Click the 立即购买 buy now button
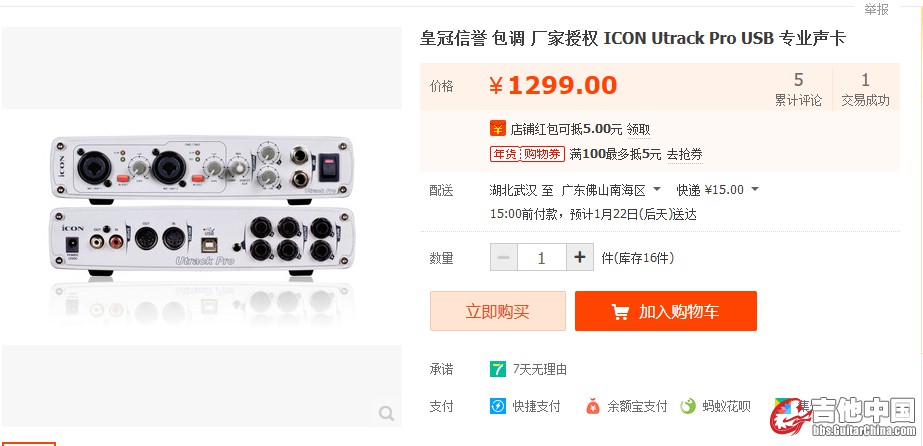The width and height of the screenshot is (923, 446). 498,311
